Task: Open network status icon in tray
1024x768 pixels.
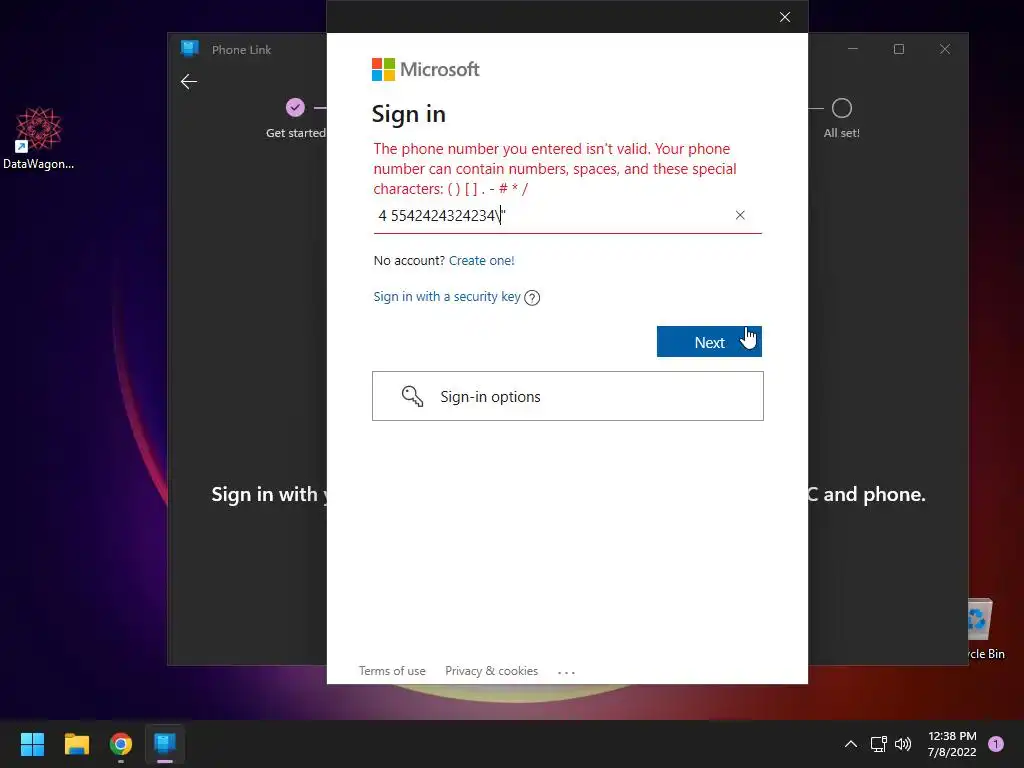Action: pos(878,744)
